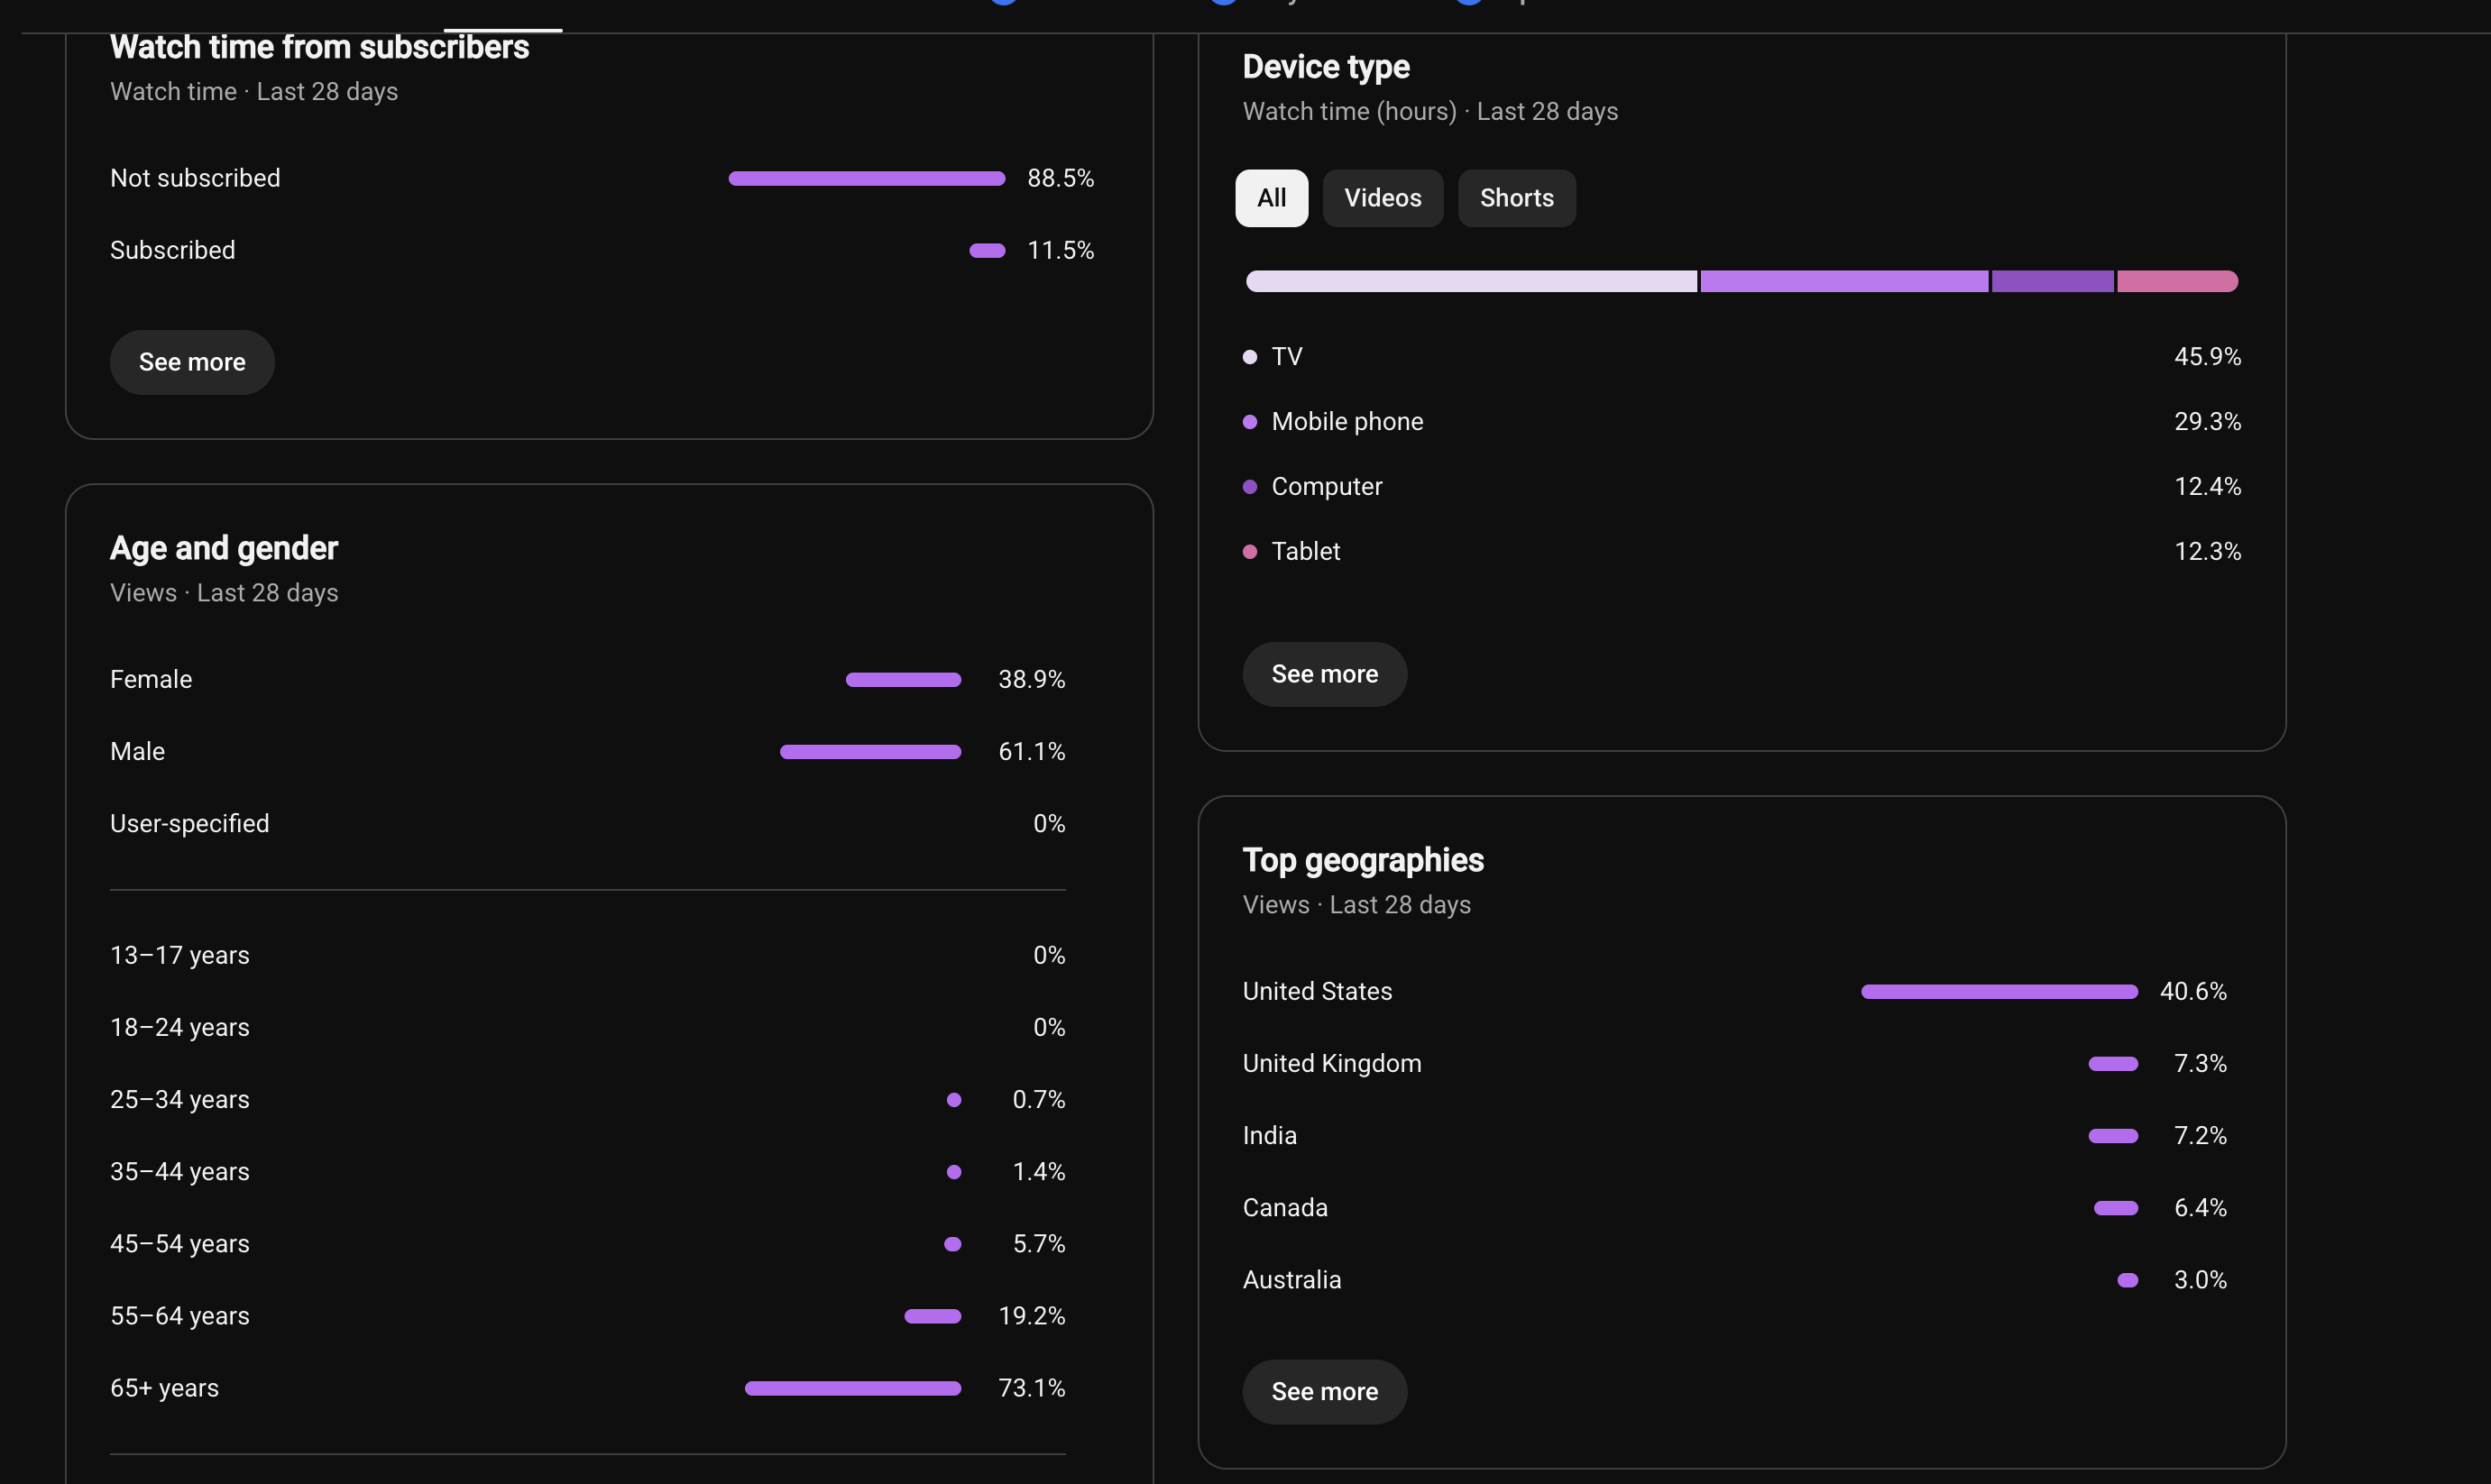Click the Computer legend dot

pyautogui.click(x=1249, y=487)
